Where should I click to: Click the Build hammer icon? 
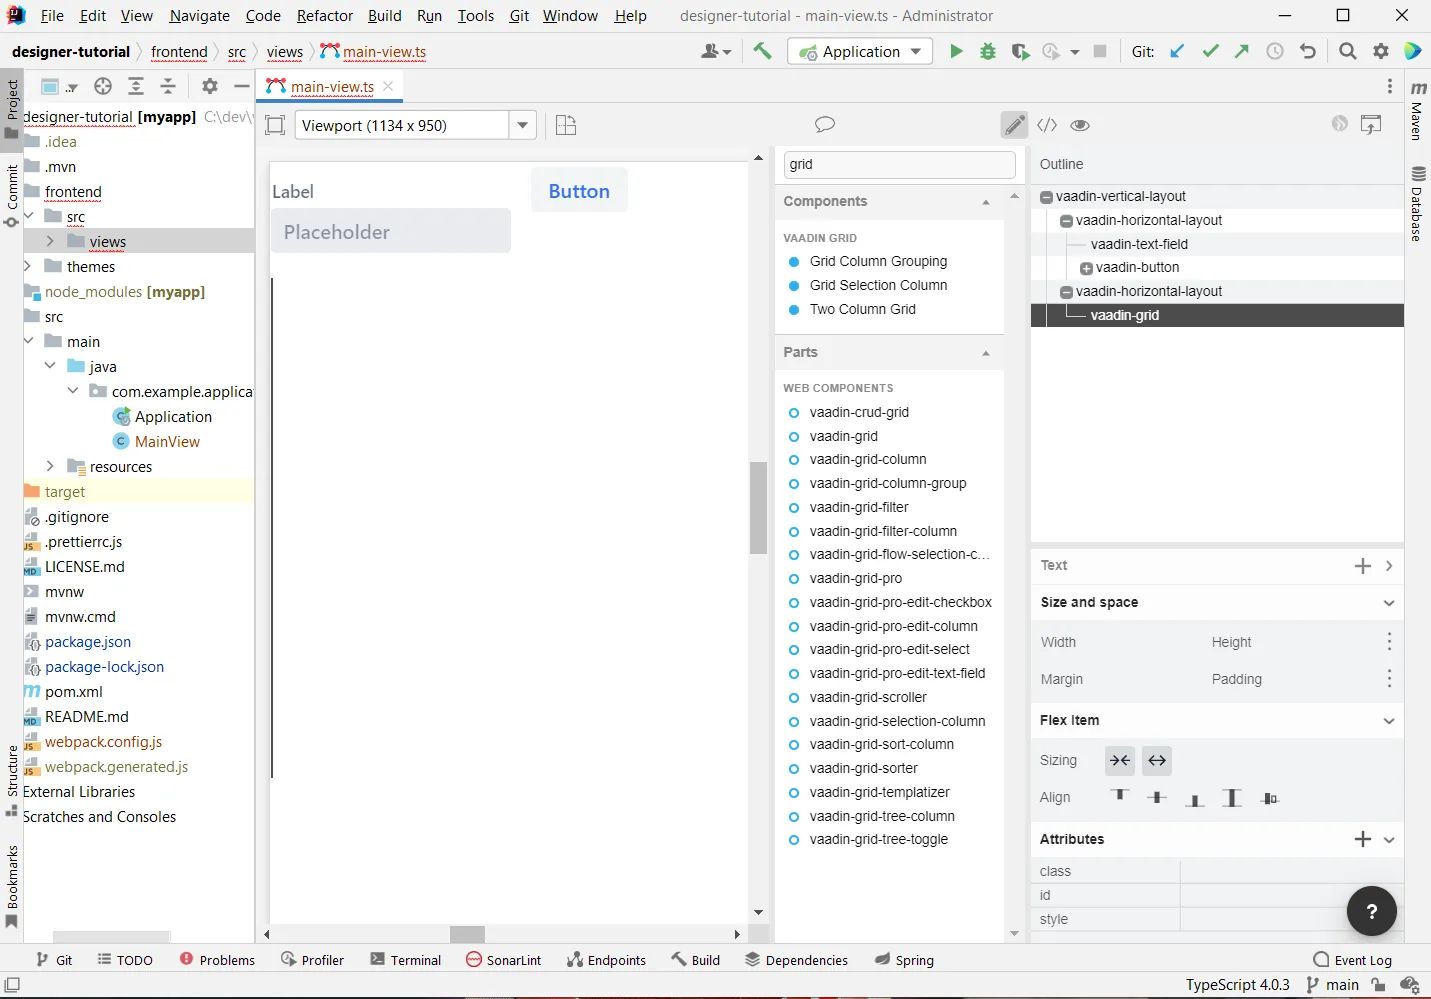pos(763,52)
